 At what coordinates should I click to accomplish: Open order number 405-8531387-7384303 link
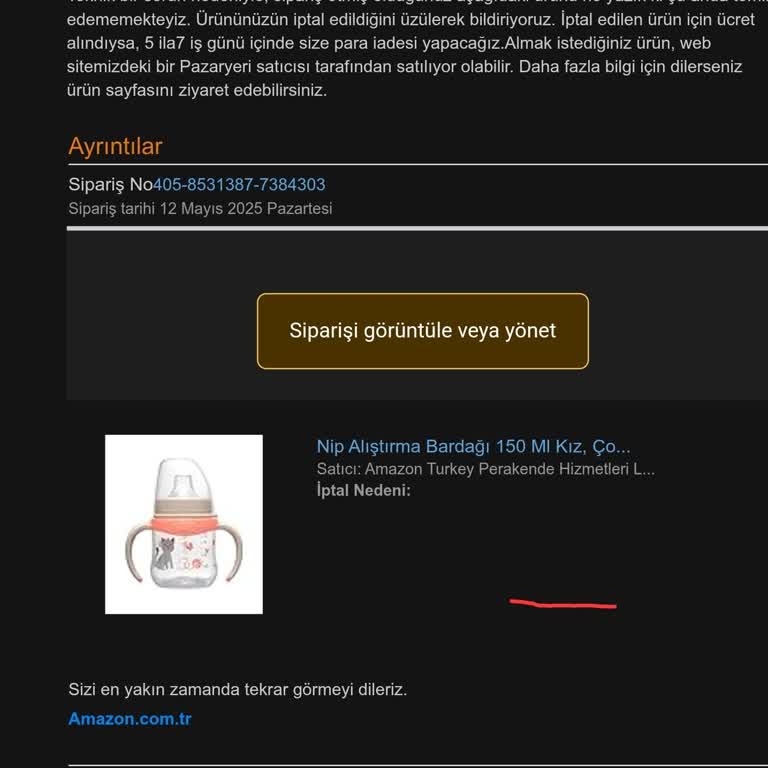point(239,185)
